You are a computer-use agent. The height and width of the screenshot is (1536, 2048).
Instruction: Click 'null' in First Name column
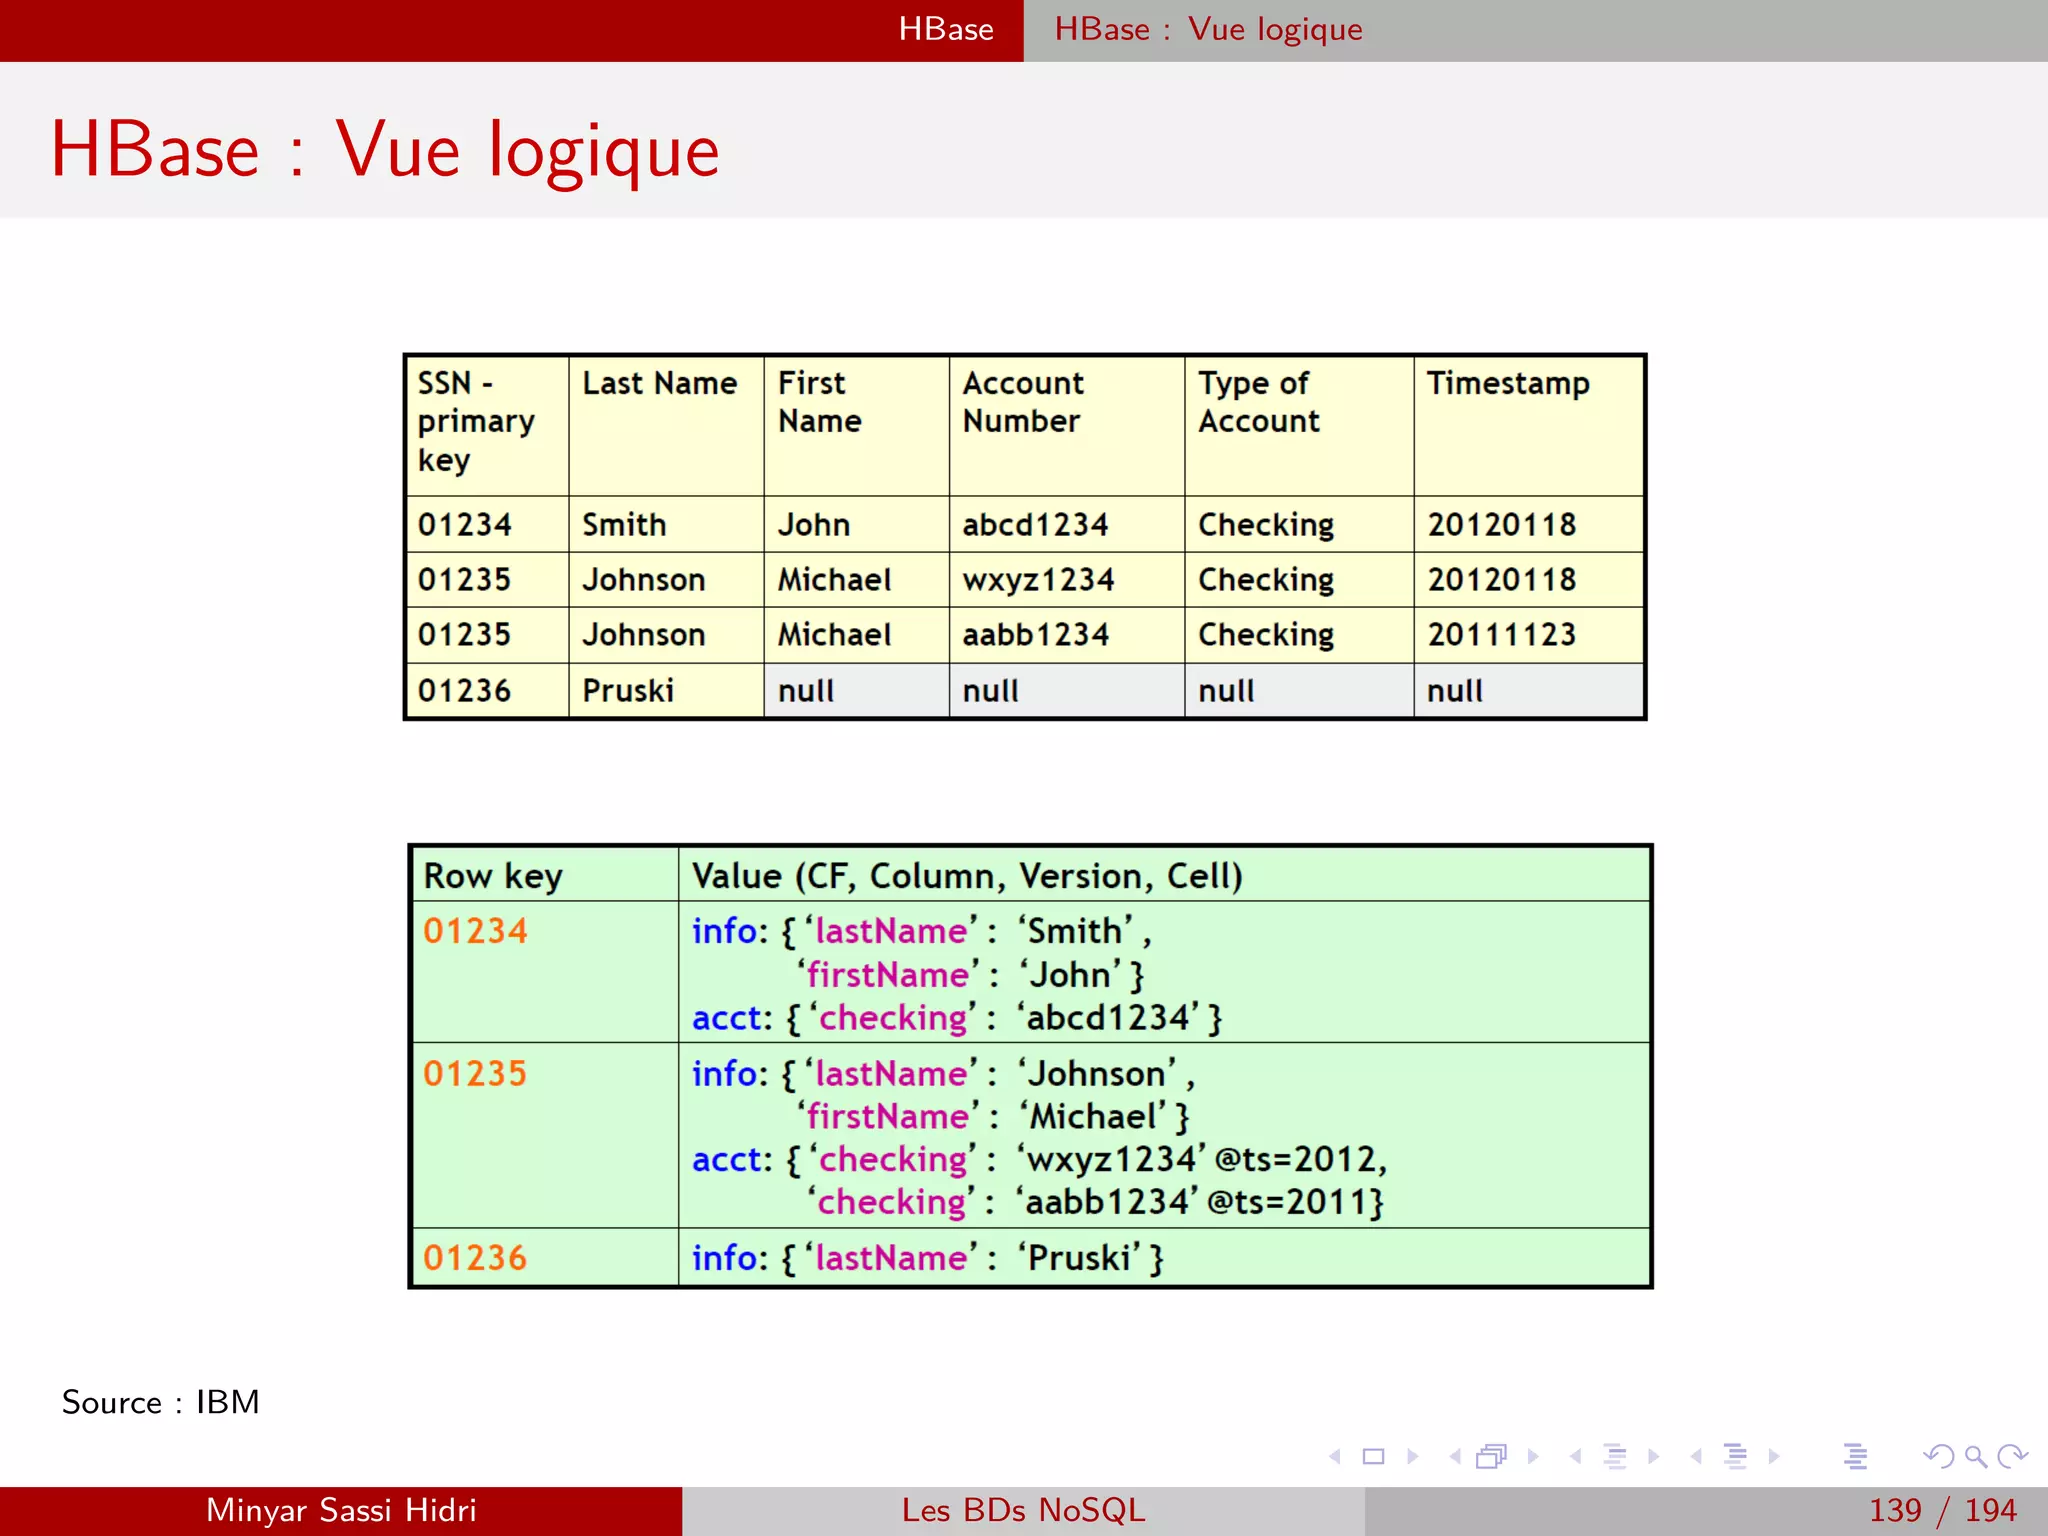pos(857,690)
